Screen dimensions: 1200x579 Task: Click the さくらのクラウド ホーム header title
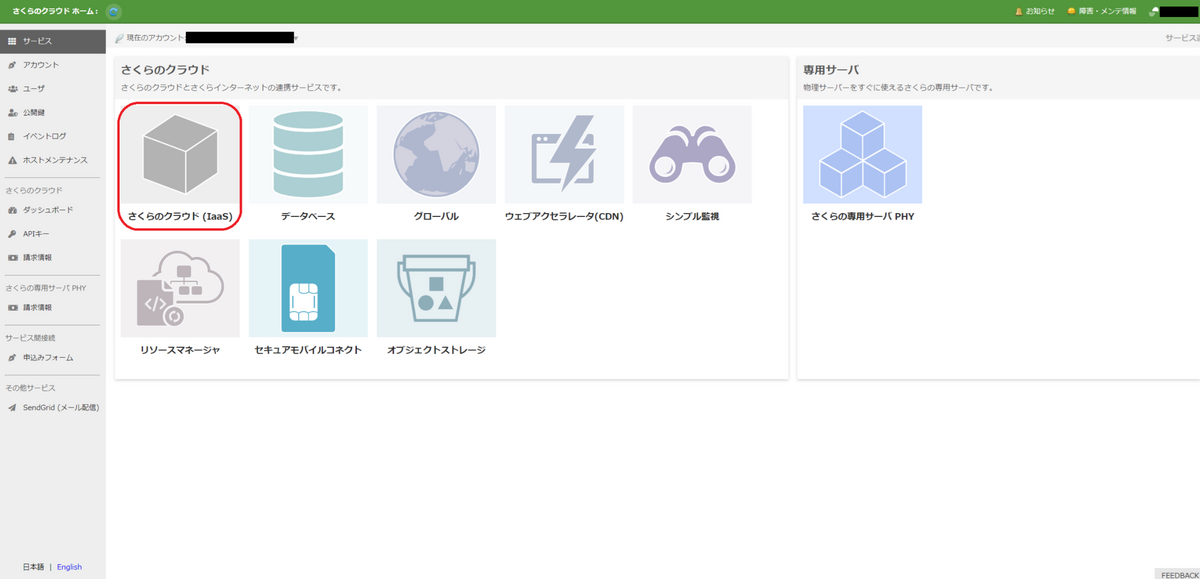click(x=54, y=11)
